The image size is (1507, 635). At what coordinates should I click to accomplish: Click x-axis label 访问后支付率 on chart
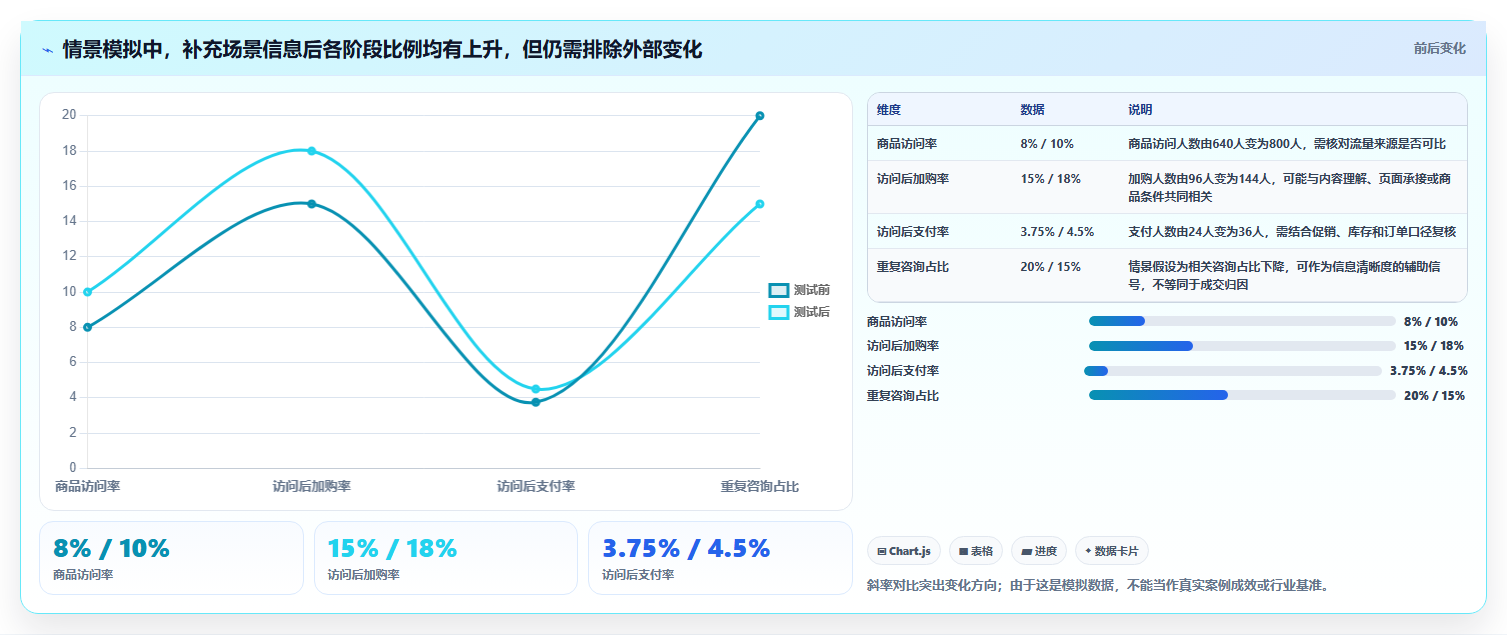(536, 487)
